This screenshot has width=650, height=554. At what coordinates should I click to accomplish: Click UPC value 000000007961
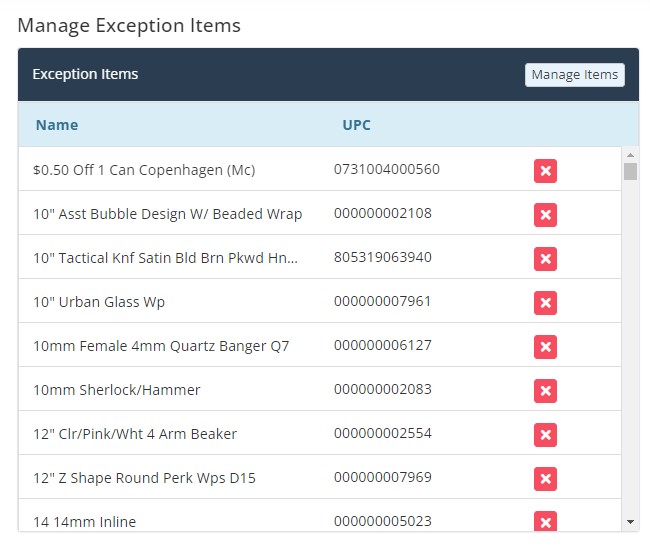pyautogui.click(x=383, y=301)
